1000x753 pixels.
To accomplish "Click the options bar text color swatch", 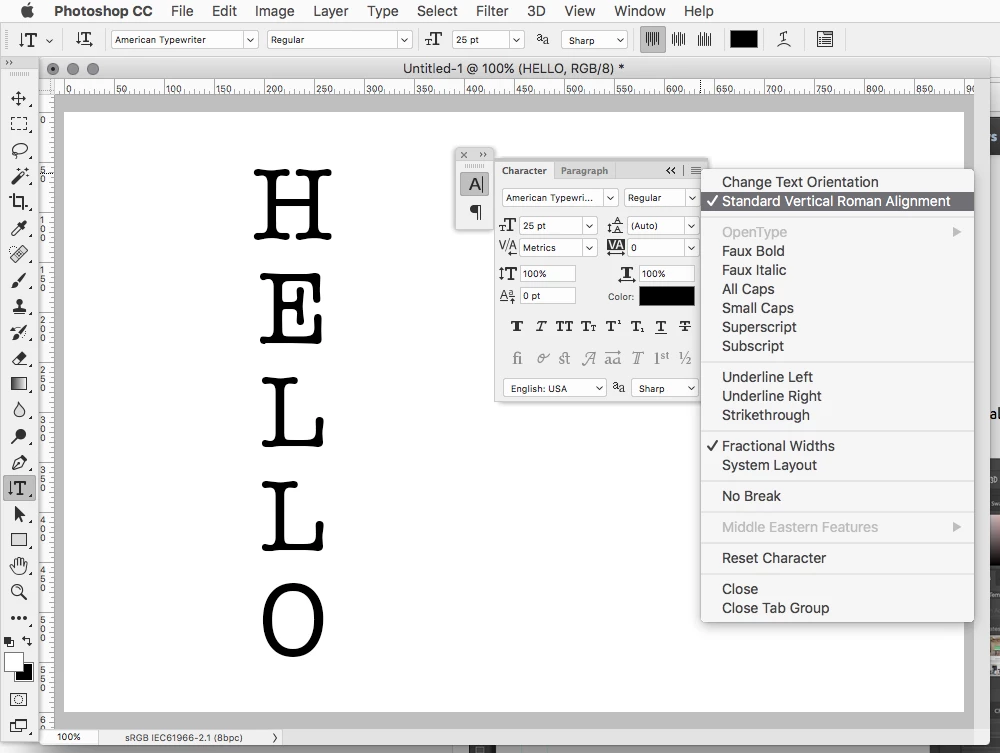I will tap(744, 40).
